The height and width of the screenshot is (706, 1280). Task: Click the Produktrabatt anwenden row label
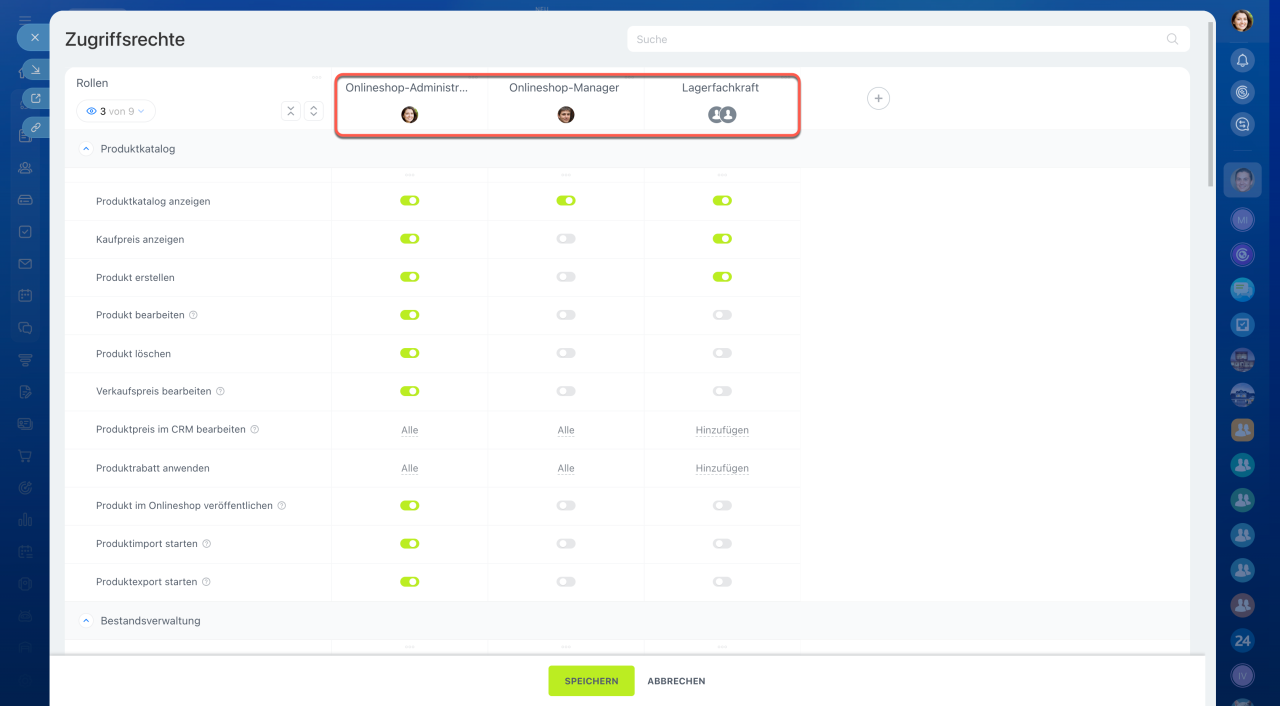[152, 468]
